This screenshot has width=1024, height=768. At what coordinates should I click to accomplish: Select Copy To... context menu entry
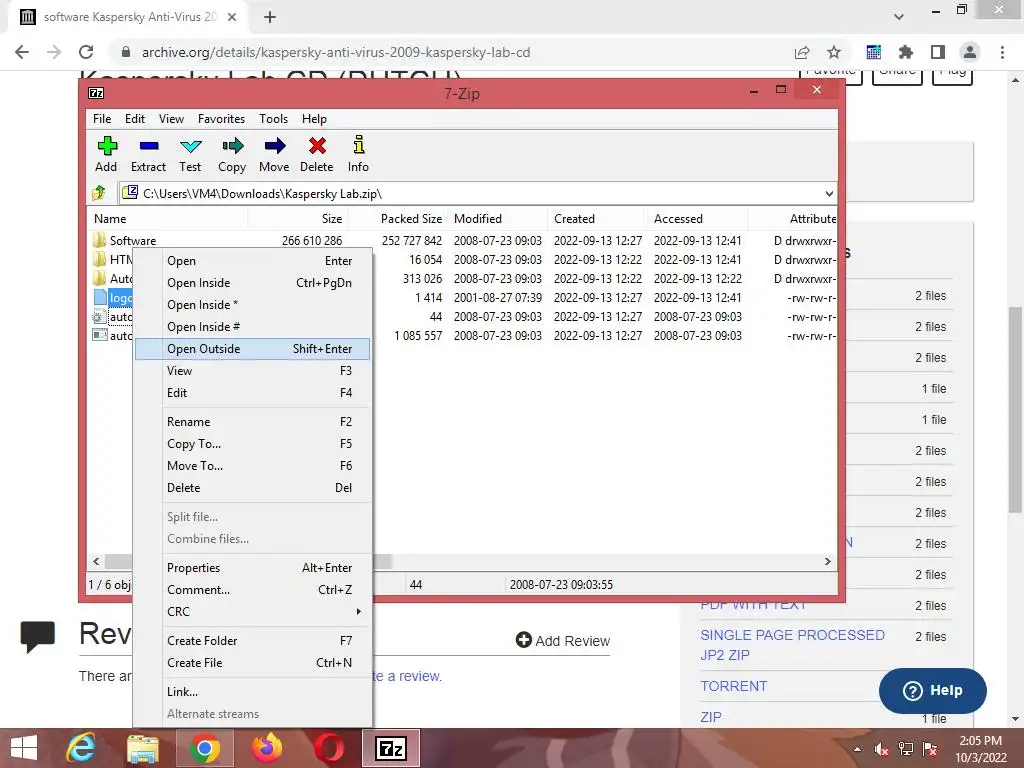[253, 444]
